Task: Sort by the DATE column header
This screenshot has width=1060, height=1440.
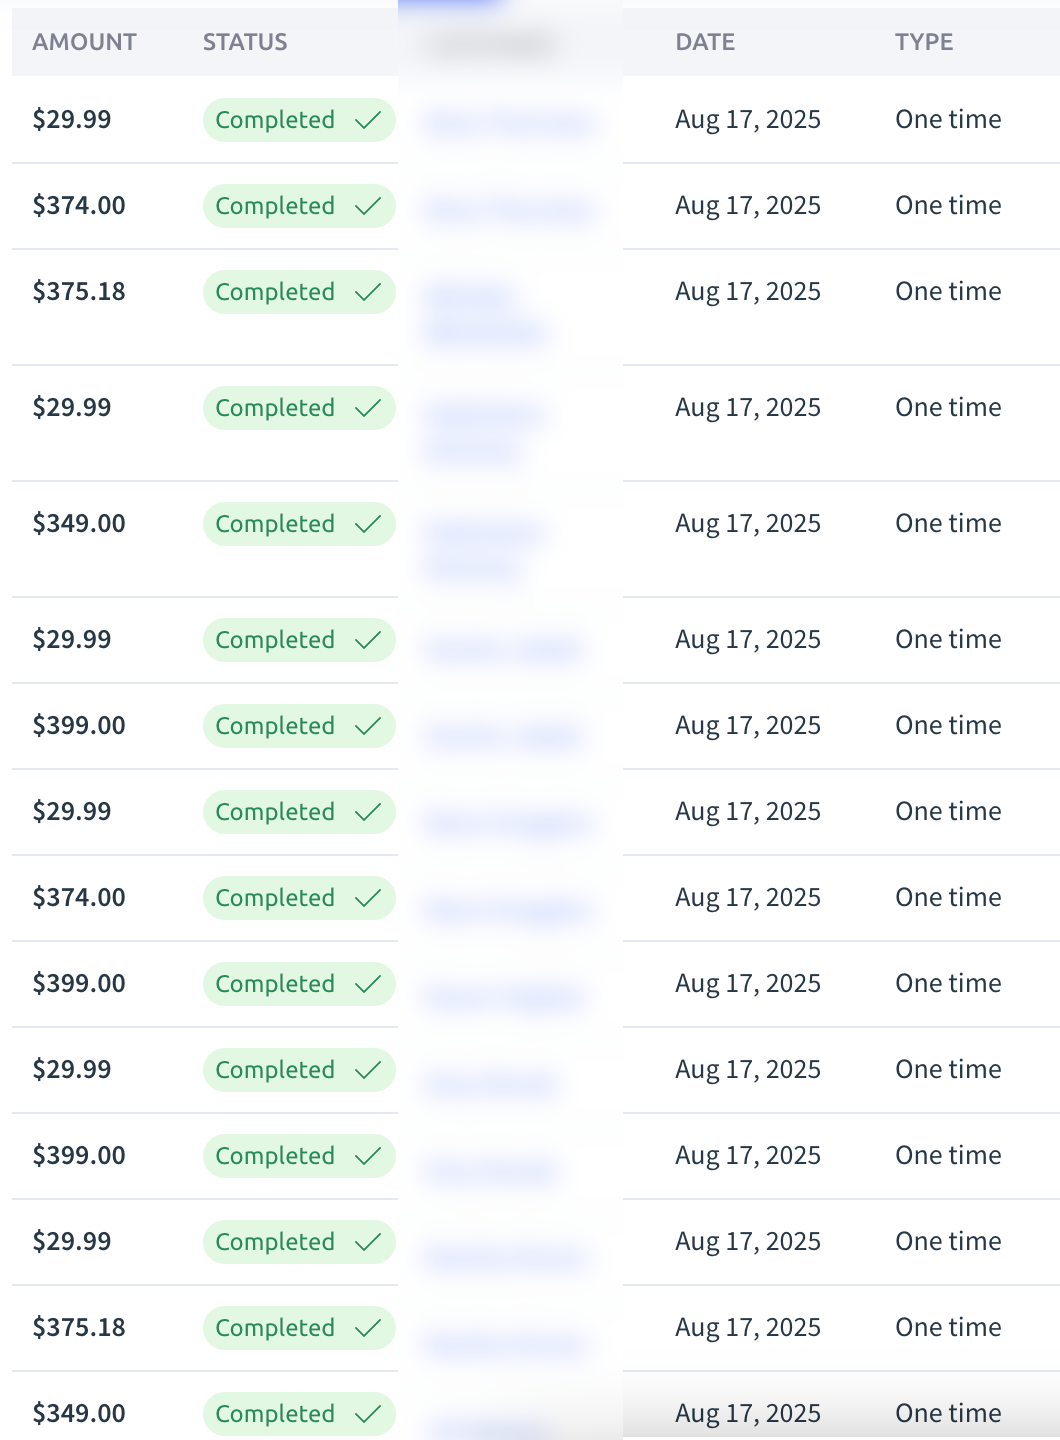Action: [705, 42]
